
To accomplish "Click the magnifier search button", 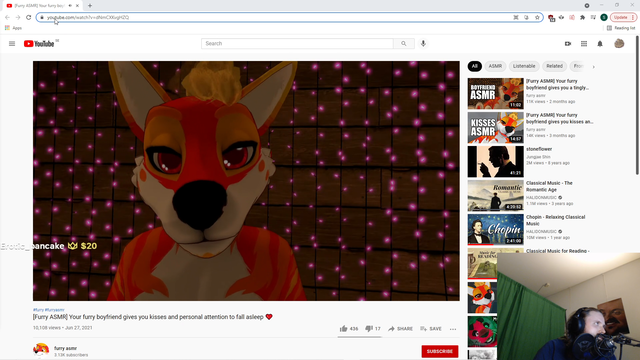I will click(x=404, y=44).
